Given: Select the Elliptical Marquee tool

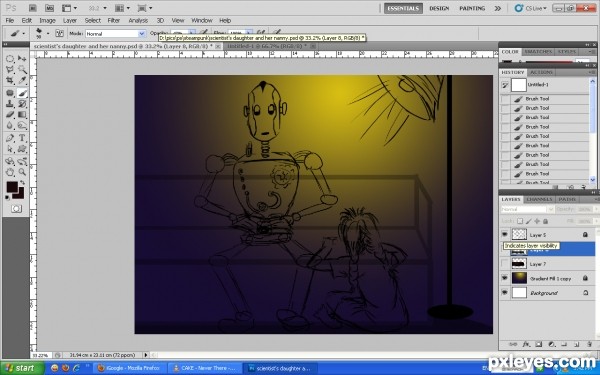Looking at the screenshot, I should coord(10,59).
